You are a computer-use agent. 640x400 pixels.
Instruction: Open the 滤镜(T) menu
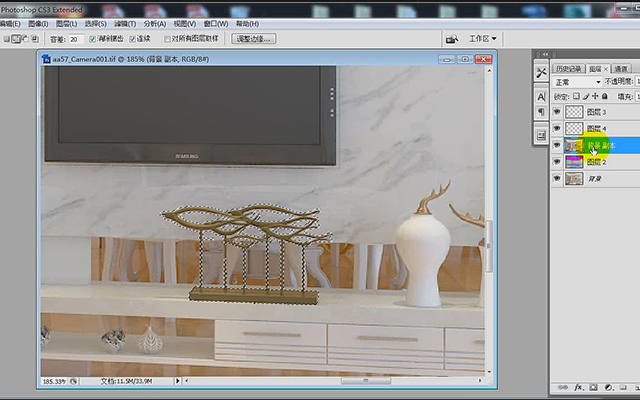(x=125, y=24)
